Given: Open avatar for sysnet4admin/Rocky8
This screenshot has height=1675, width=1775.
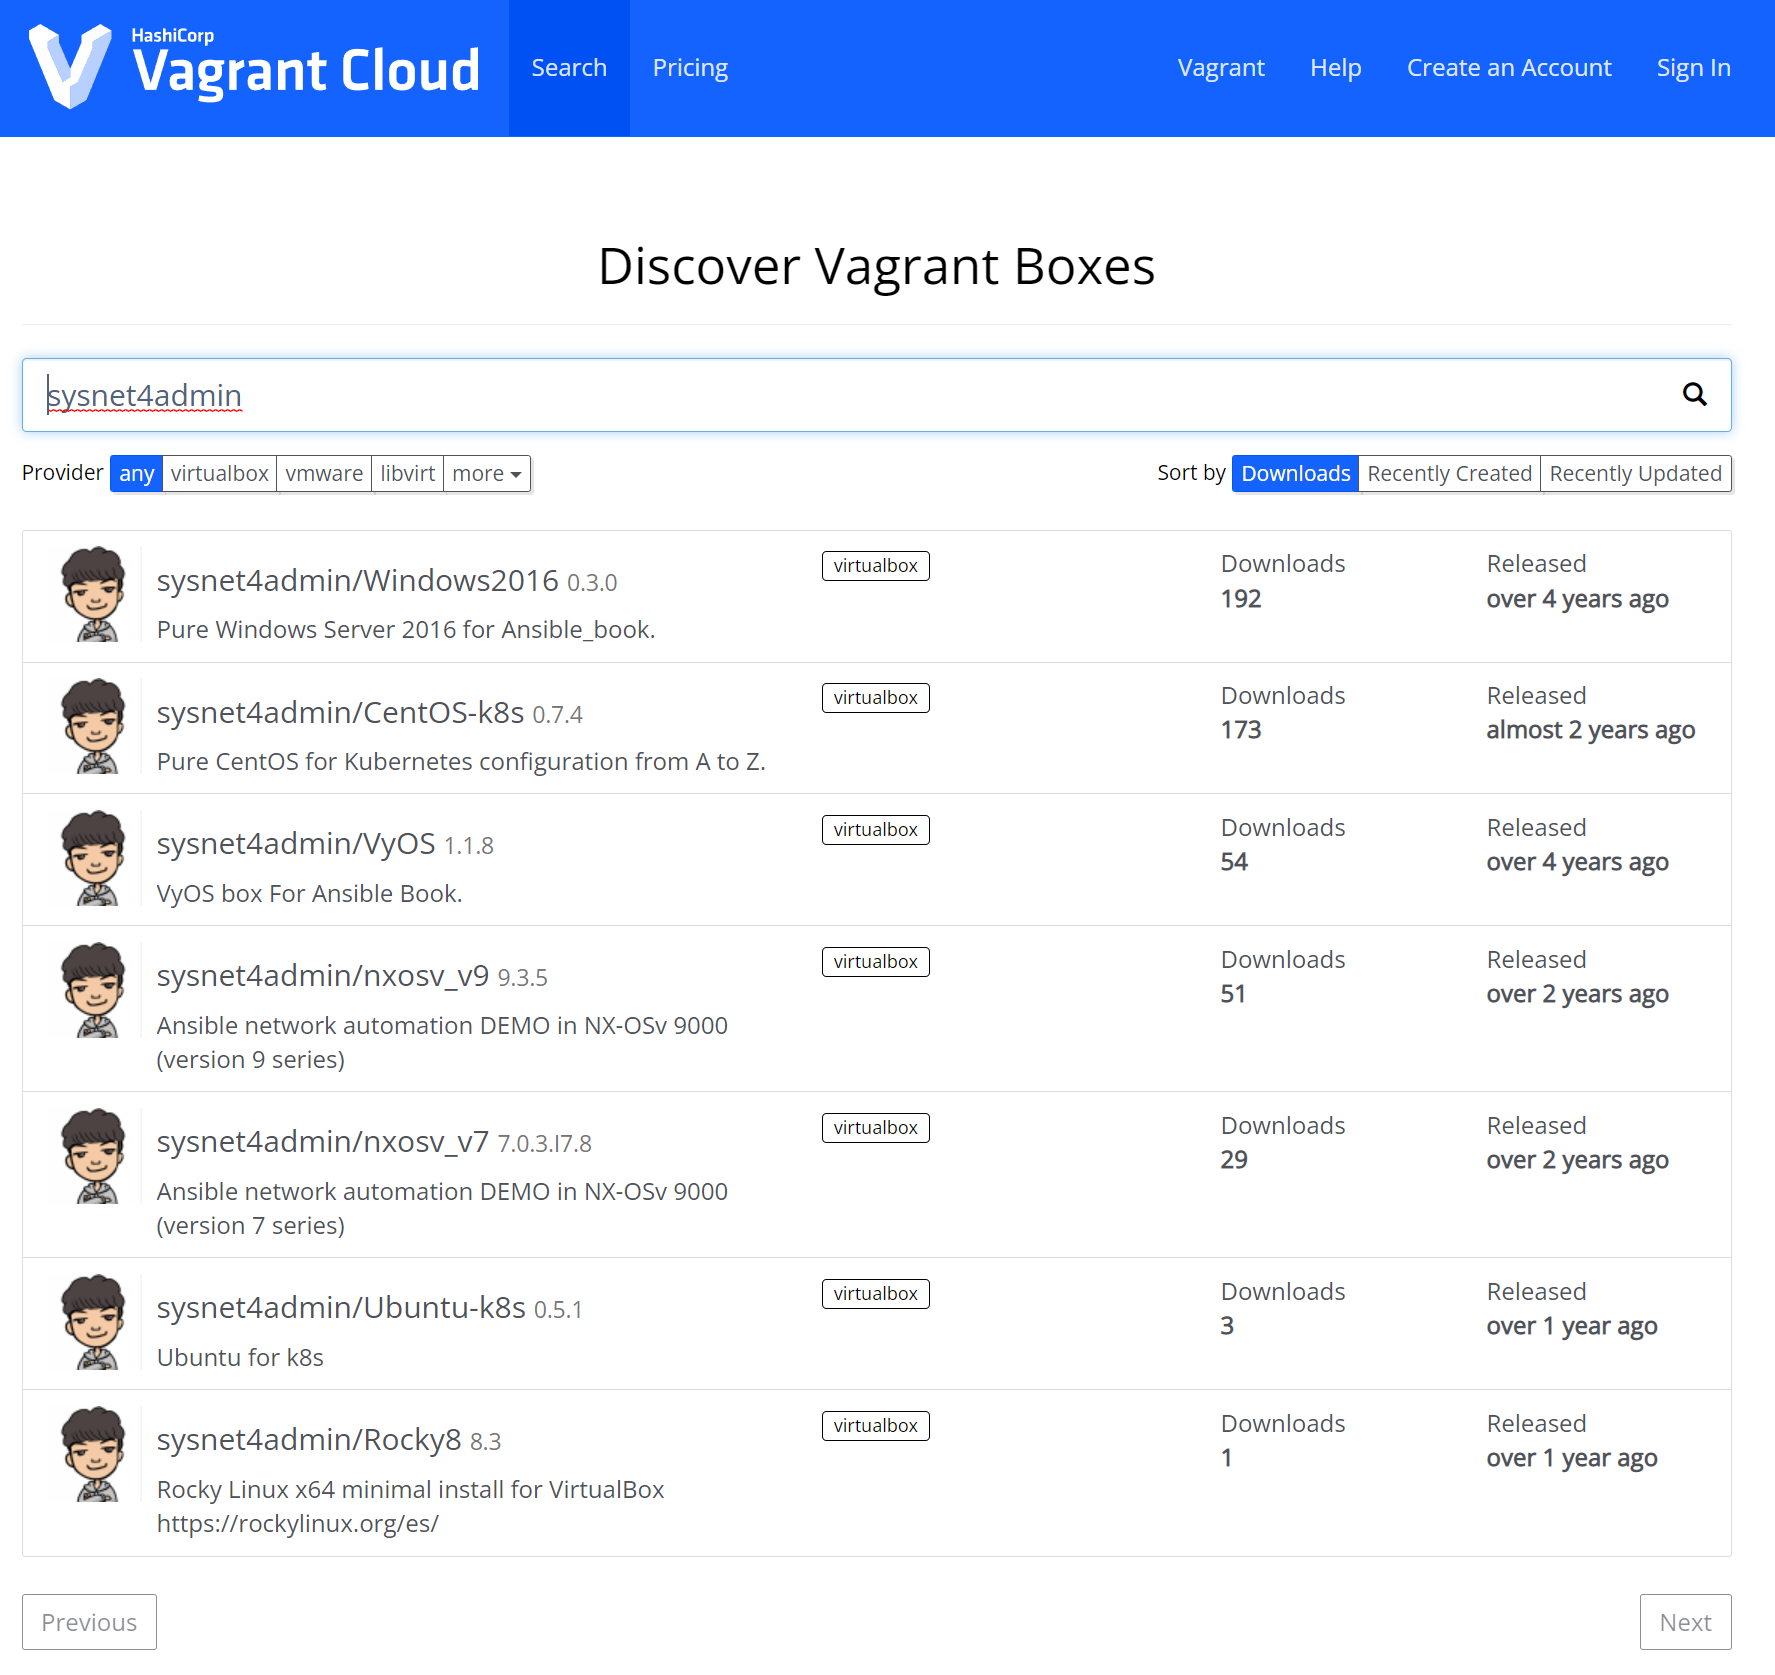Looking at the screenshot, I should 94,1454.
